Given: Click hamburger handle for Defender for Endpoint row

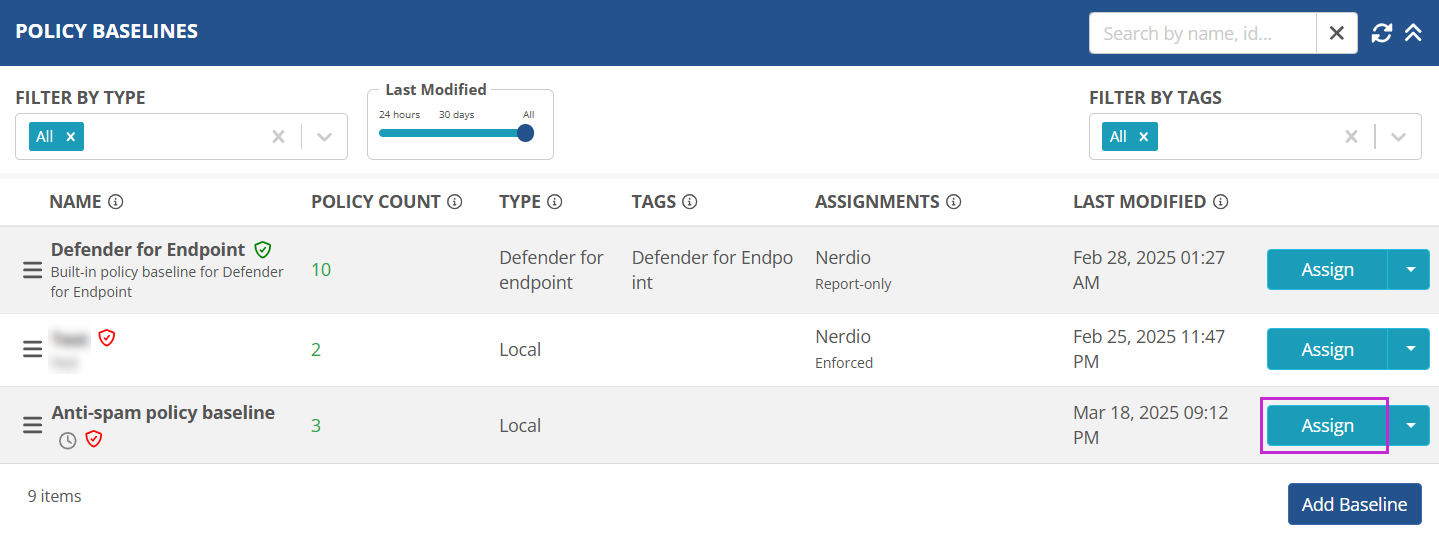Looking at the screenshot, I should (x=32, y=270).
